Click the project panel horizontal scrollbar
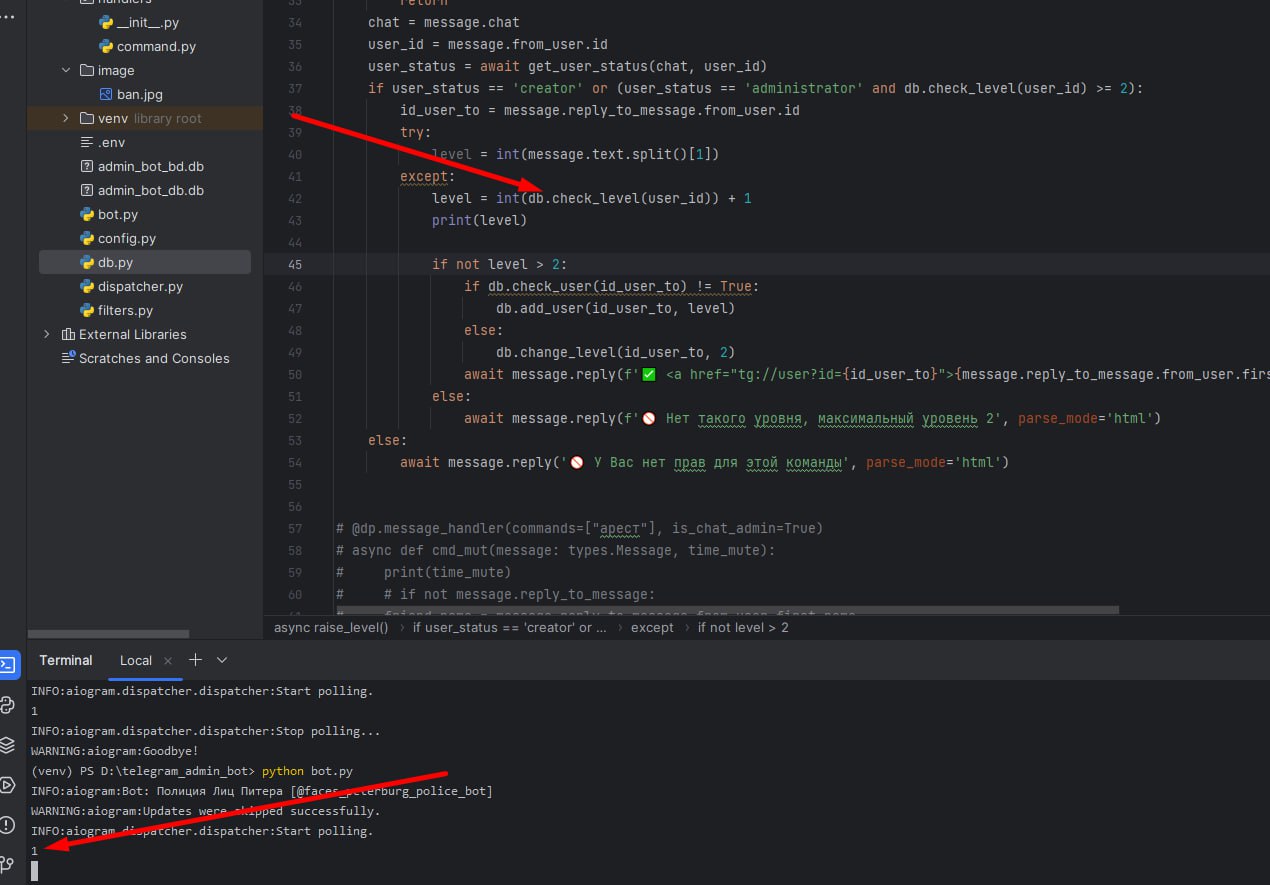The image size is (1270, 885). (108, 634)
